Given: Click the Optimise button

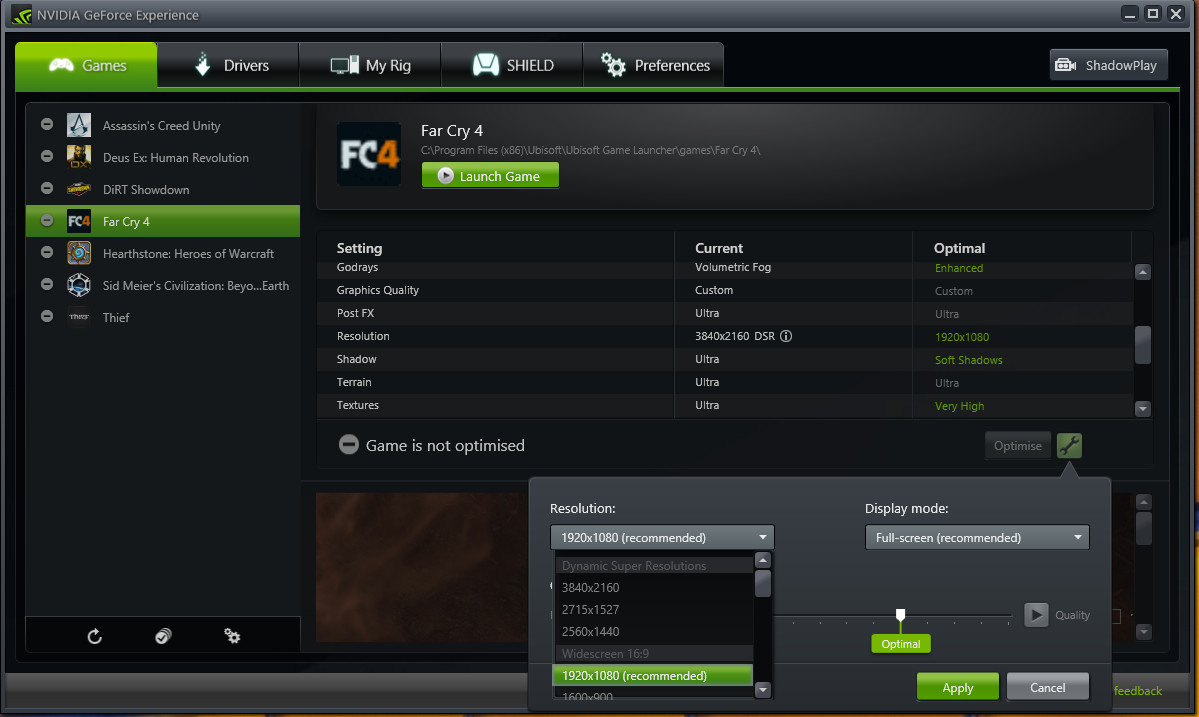Looking at the screenshot, I should (x=1018, y=446).
